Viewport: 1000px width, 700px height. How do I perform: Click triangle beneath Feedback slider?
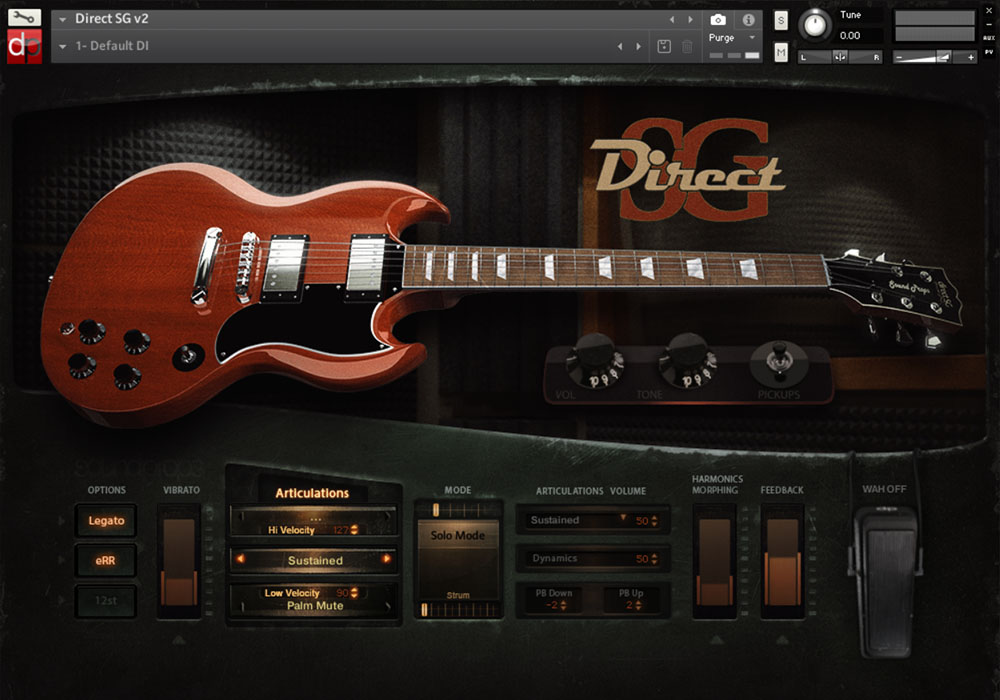tap(783, 639)
